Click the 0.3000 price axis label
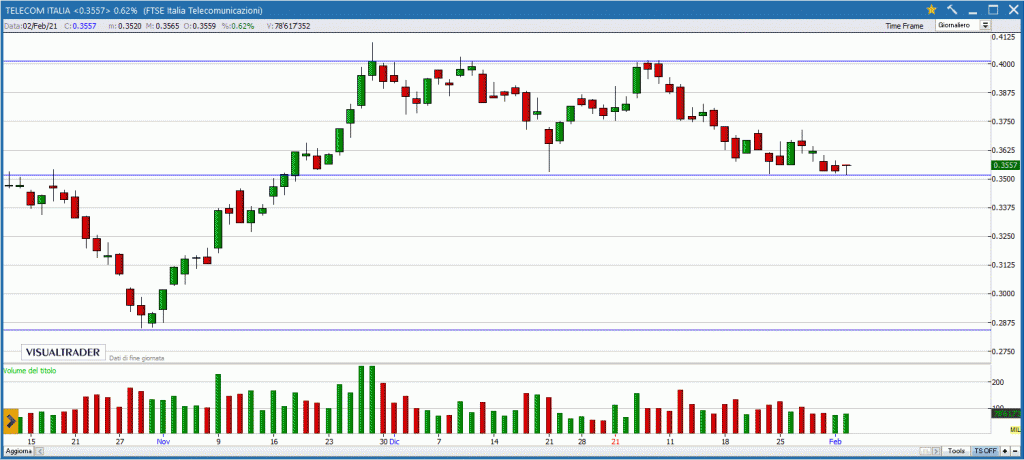The width and height of the screenshot is (1024, 460). click(x=1005, y=294)
